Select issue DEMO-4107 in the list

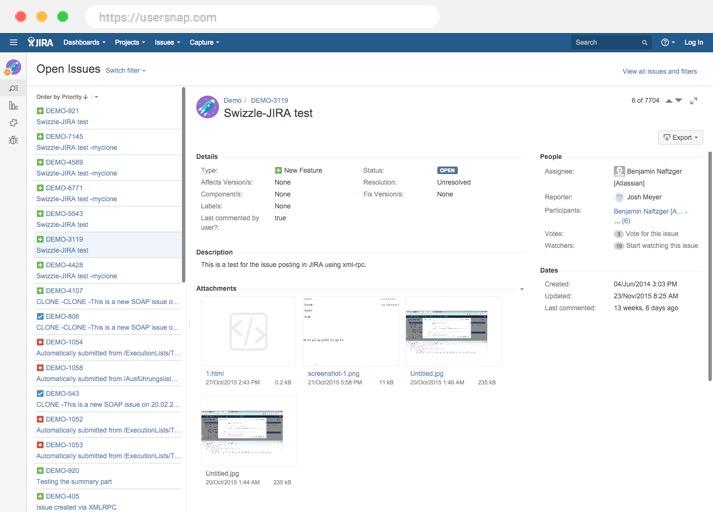click(108, 296)
